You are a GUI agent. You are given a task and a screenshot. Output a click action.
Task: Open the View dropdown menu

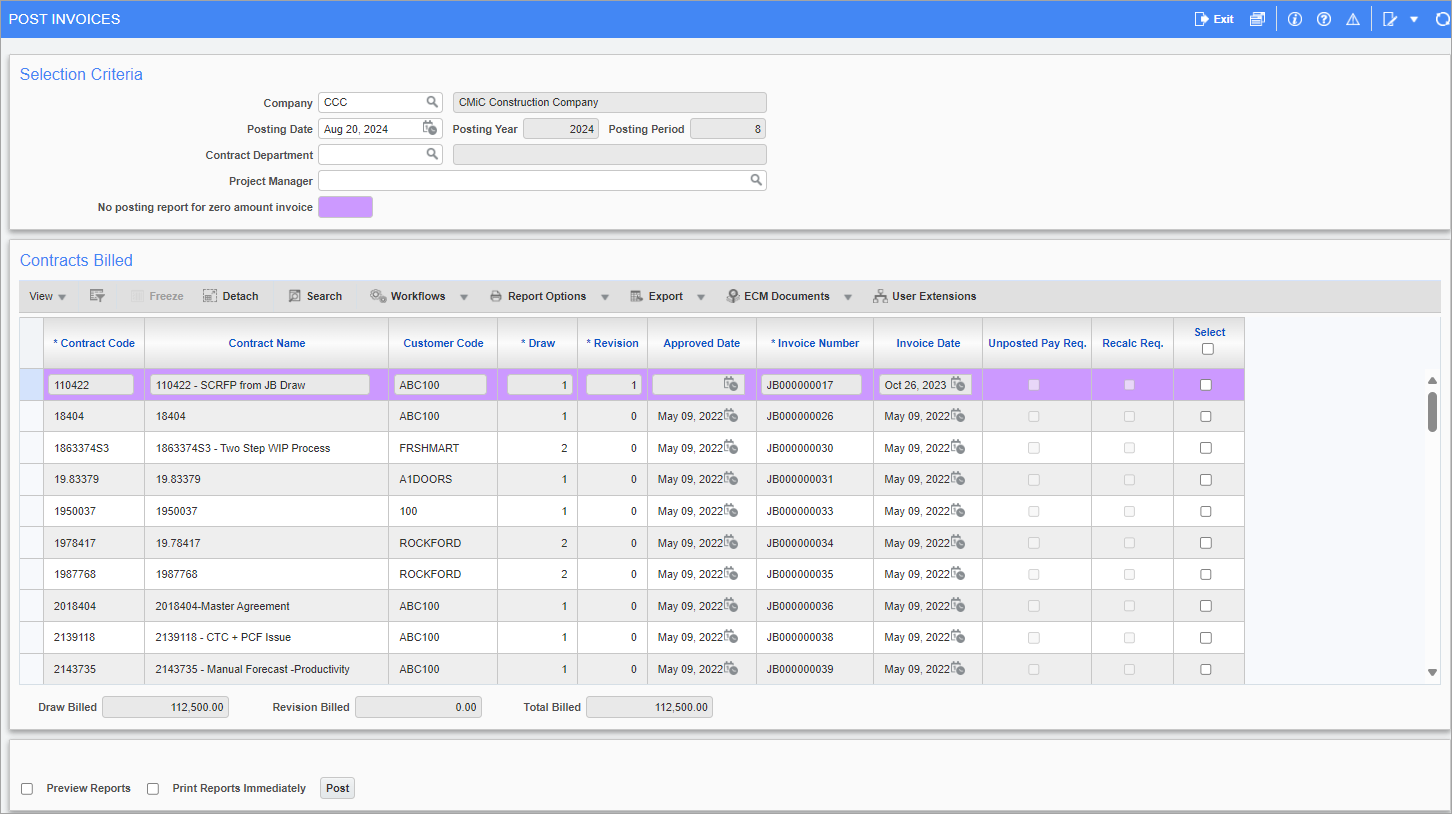(x=46, y=295)
